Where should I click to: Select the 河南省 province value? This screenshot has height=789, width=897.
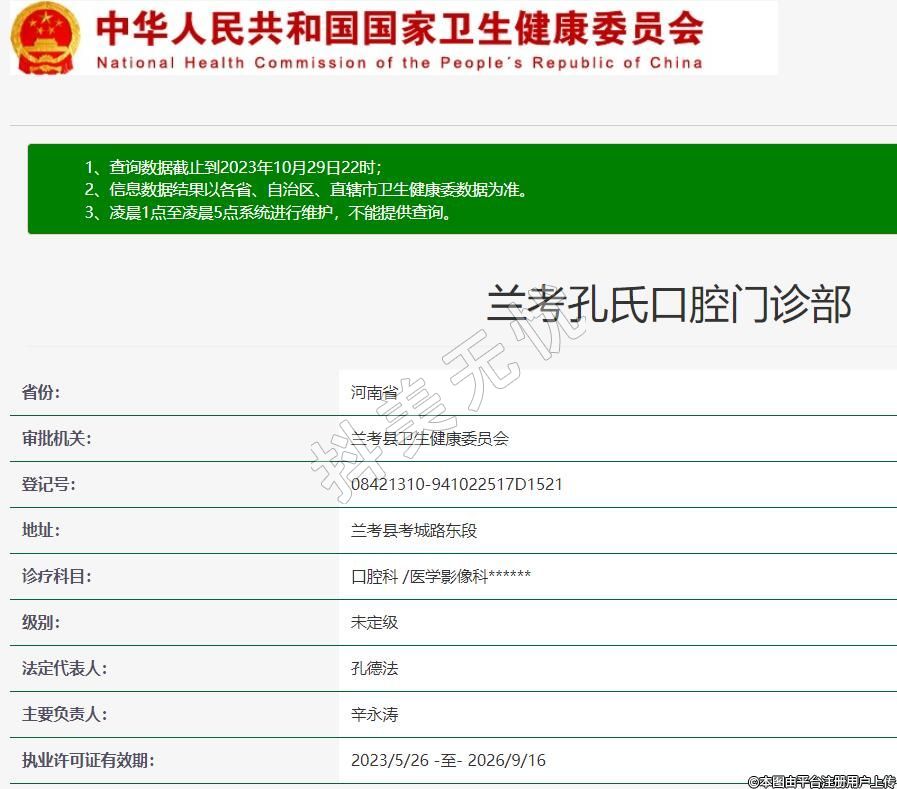point(374,392)
